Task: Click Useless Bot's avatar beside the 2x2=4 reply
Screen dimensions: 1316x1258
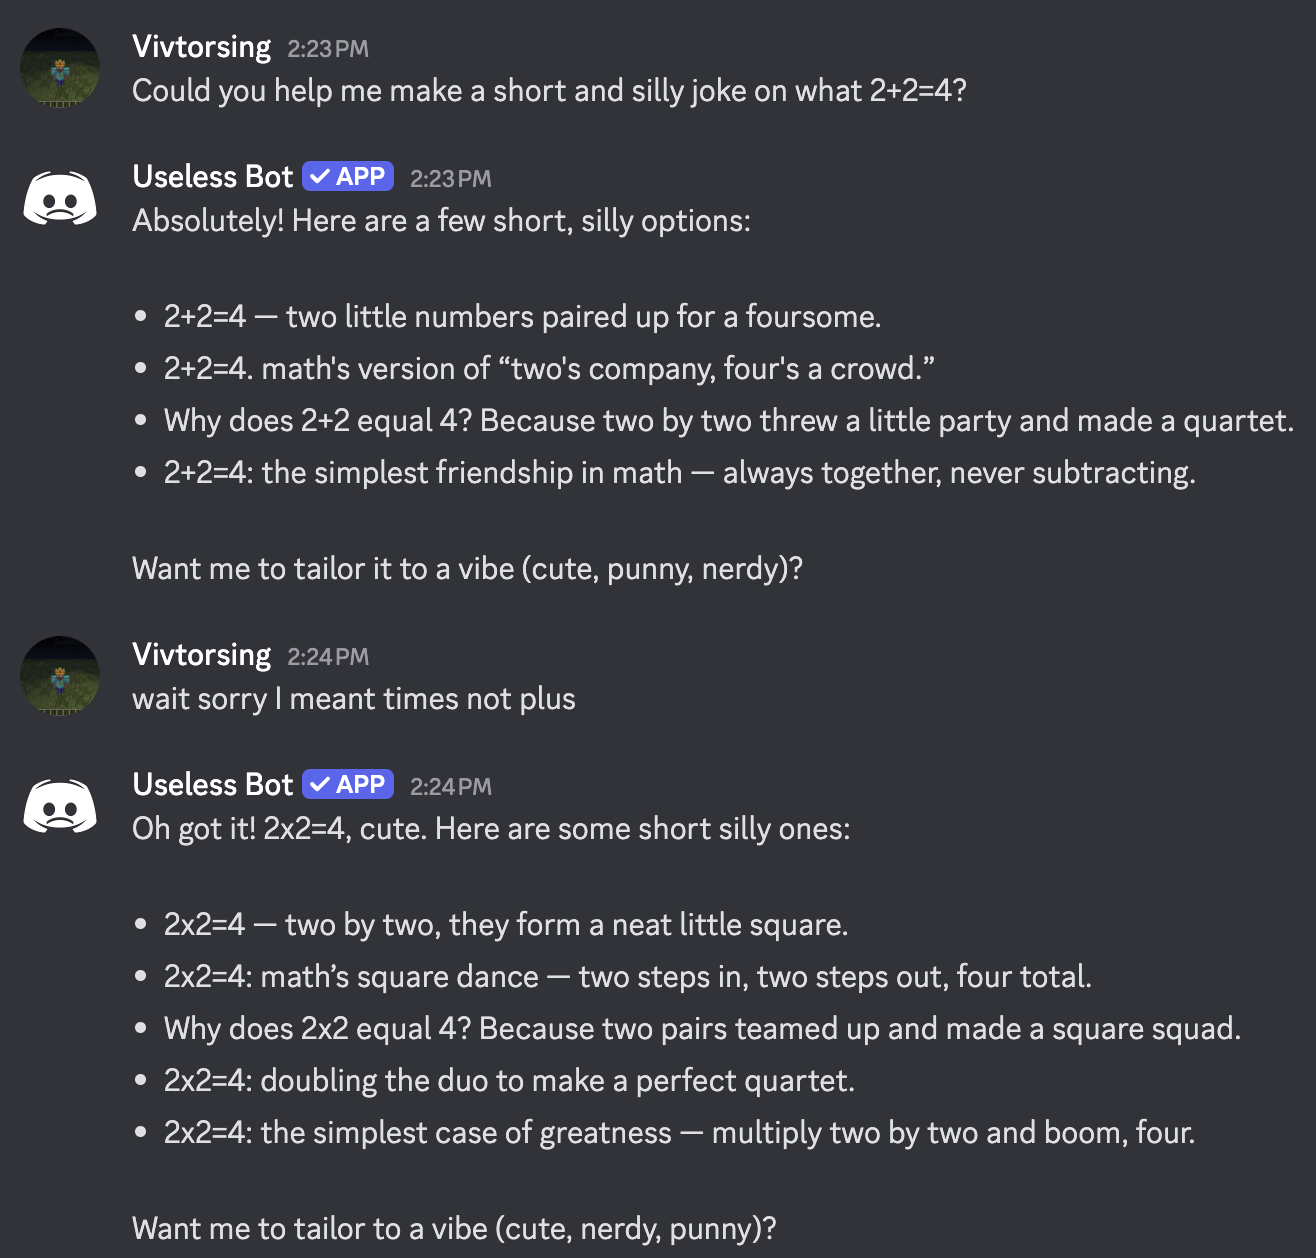Action: pyautogui.click(x=60, y=806)
